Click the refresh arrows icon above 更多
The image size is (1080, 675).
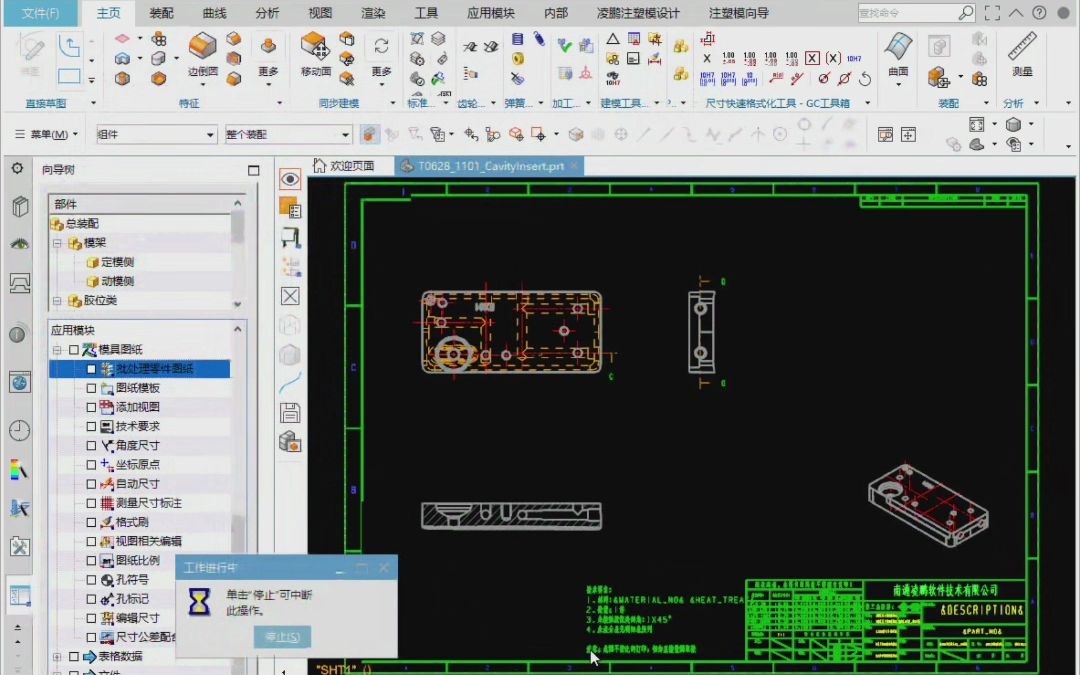[x=382, y=45]
